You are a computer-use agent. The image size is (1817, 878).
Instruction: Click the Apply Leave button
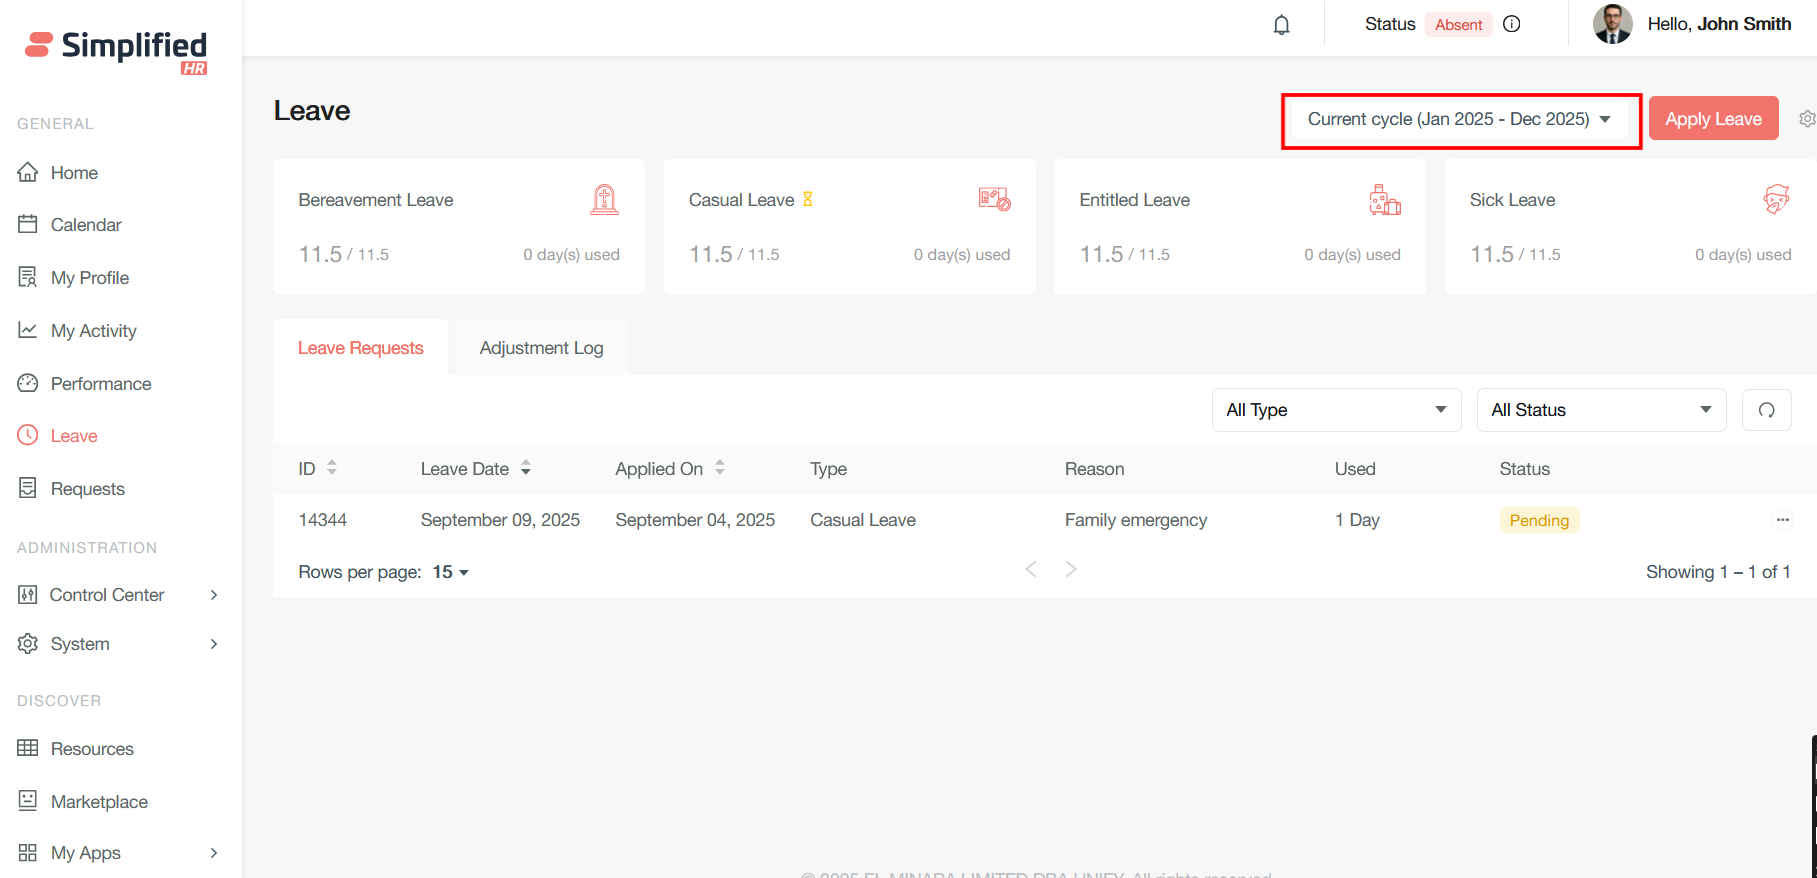(x=1712, y=119)
